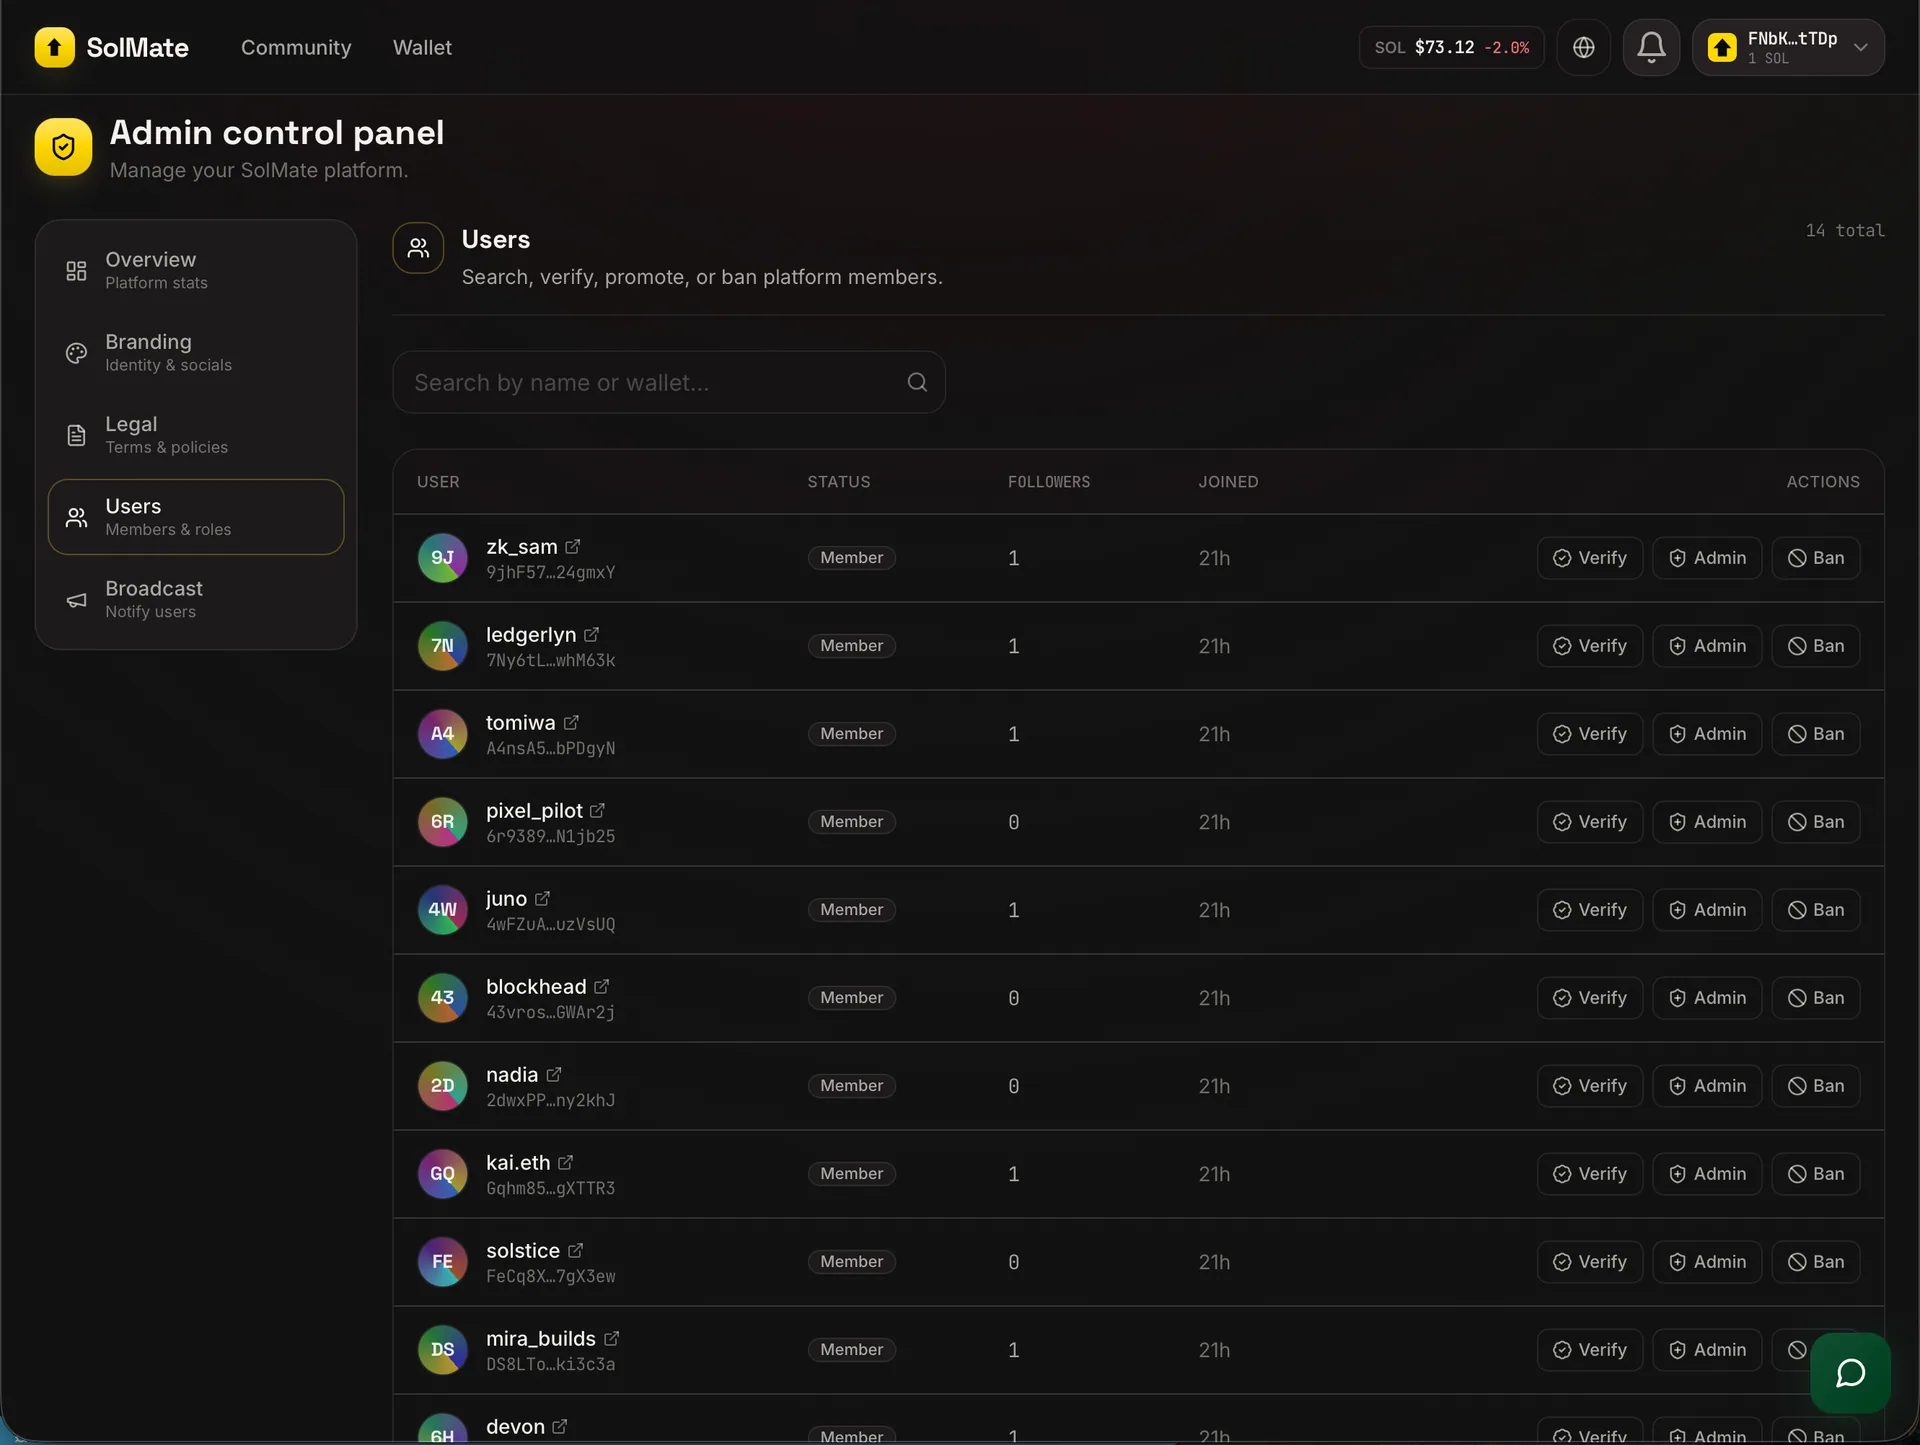This screenshot has width=1920, height=1445.
Task: Focus the search by name or wallet field
Action: [x=669, y=382]
